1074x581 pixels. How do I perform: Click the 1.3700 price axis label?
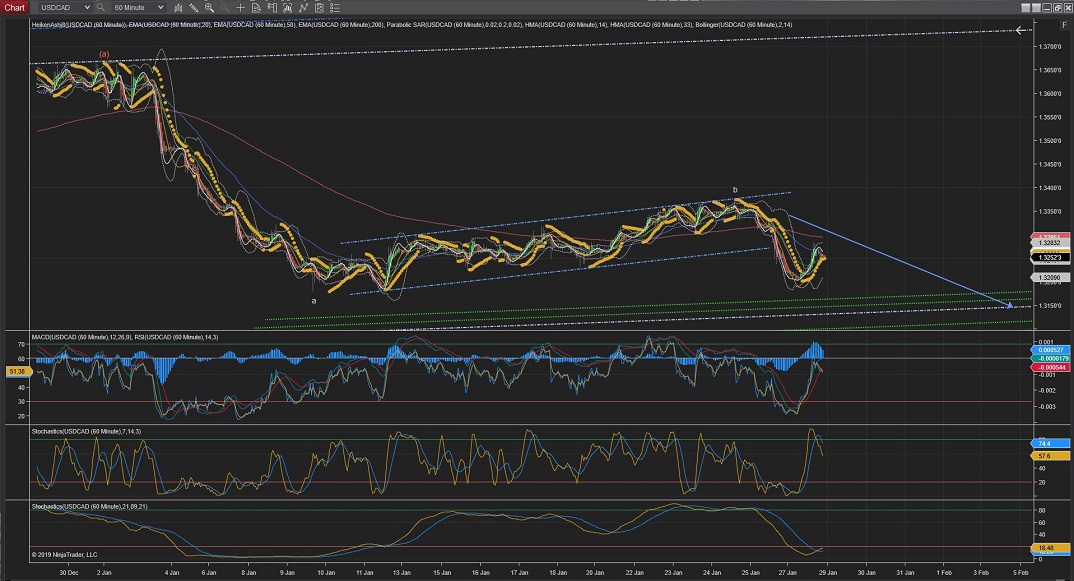click(x=1050, y=47)
